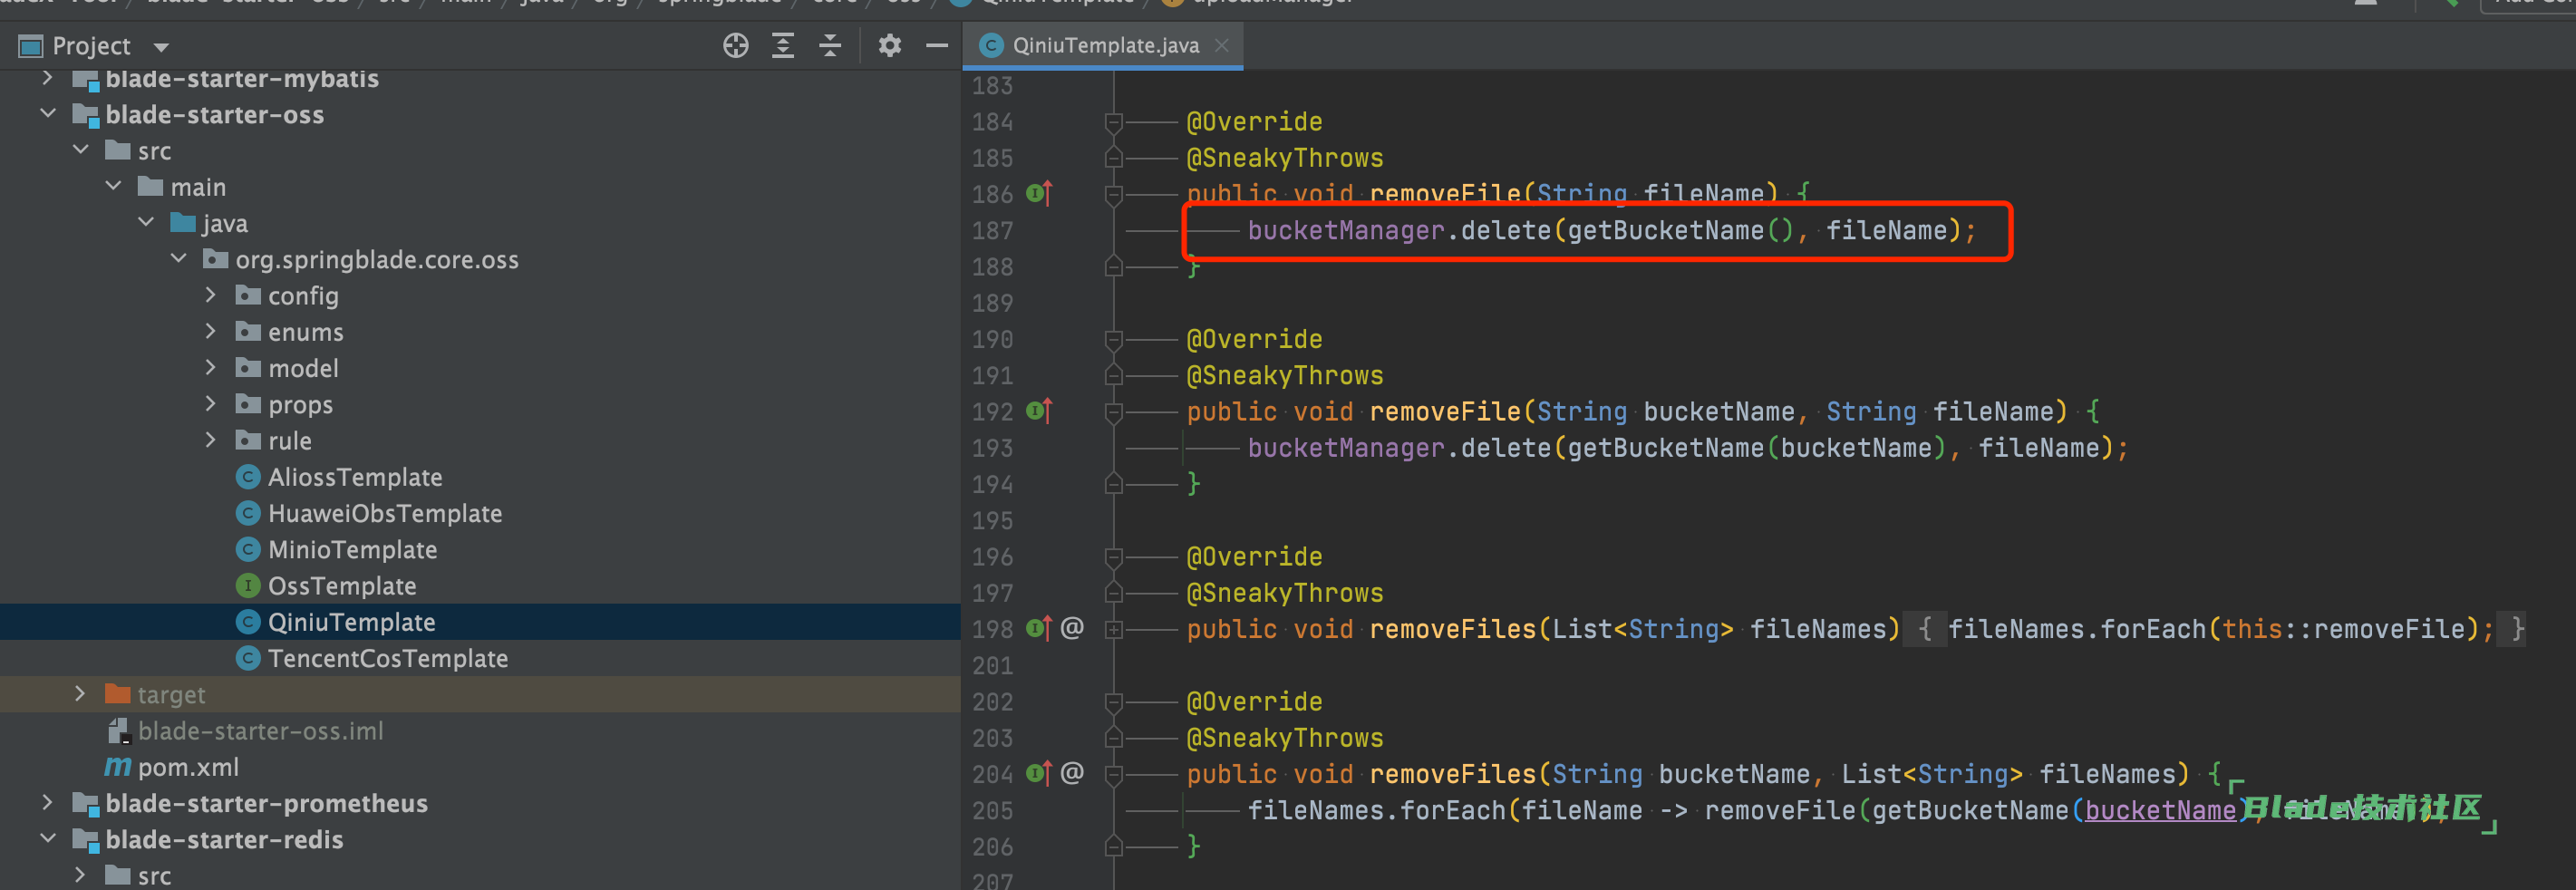Select the props package folder

pos(300,404)
